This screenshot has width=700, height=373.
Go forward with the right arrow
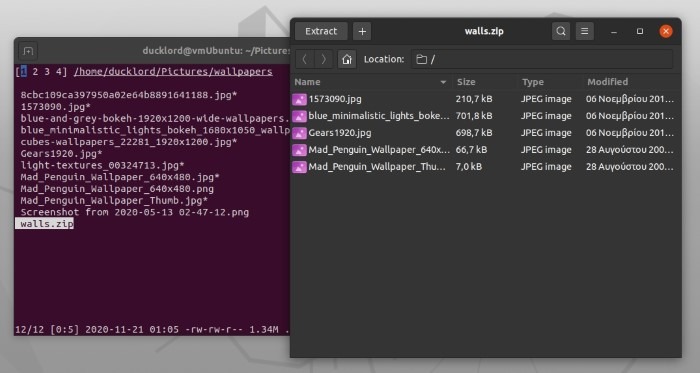tap(324, 59)
